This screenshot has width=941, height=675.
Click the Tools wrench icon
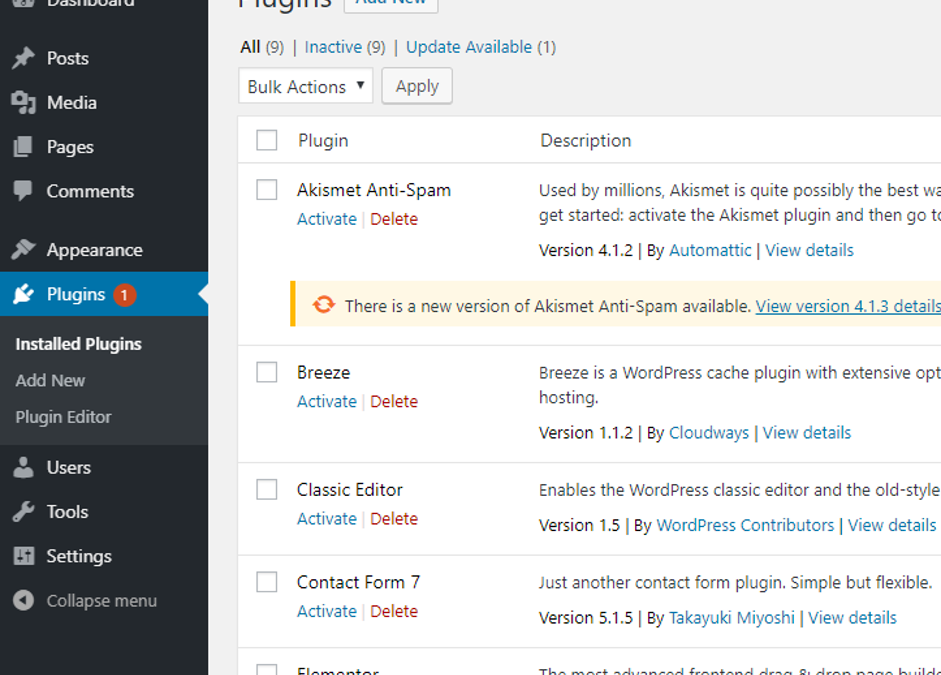click(23, 512)
